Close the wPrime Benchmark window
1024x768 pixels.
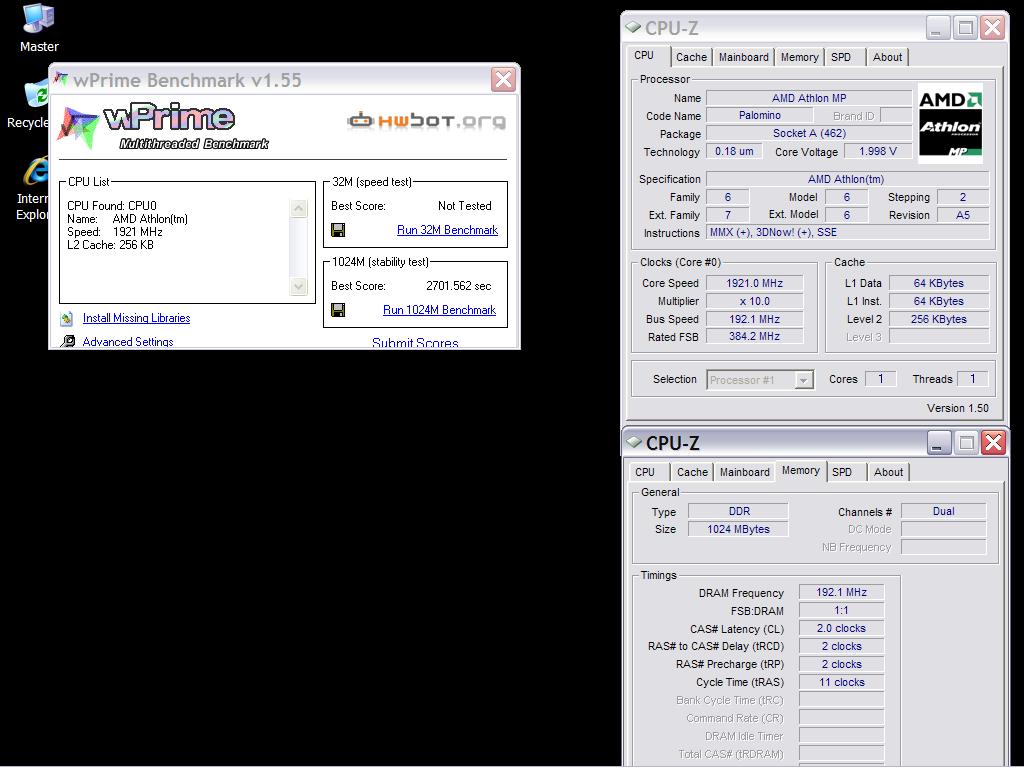coord(504,80)
